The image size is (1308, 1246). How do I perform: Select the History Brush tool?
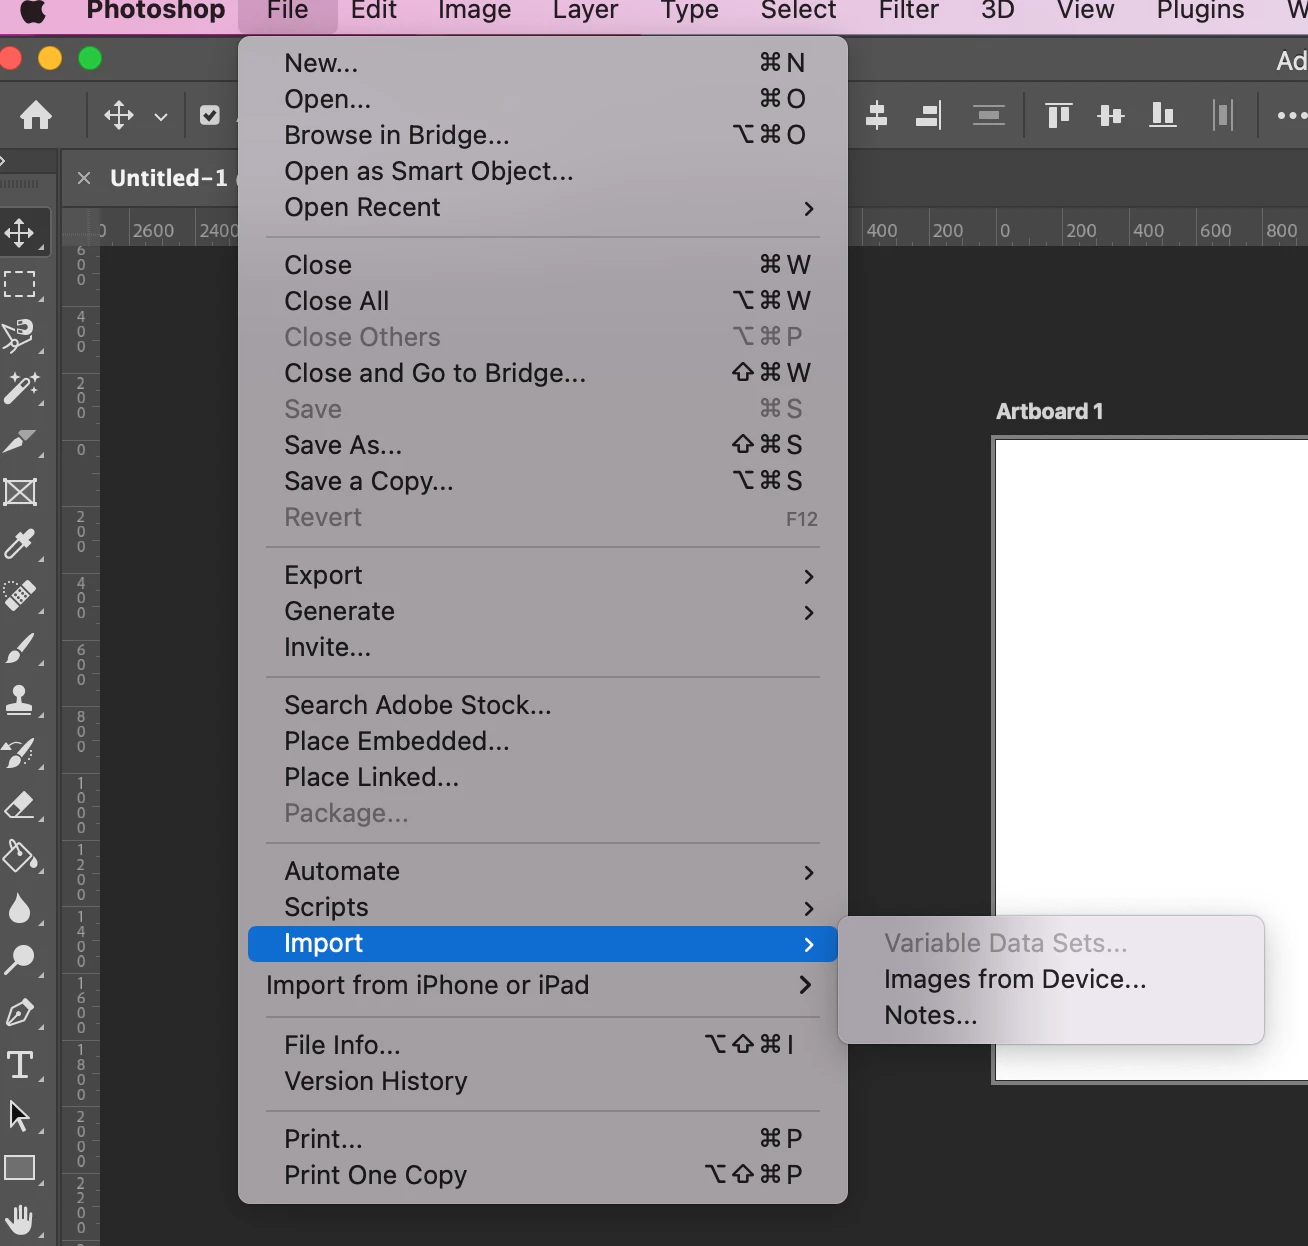click(x=20, y=753)
